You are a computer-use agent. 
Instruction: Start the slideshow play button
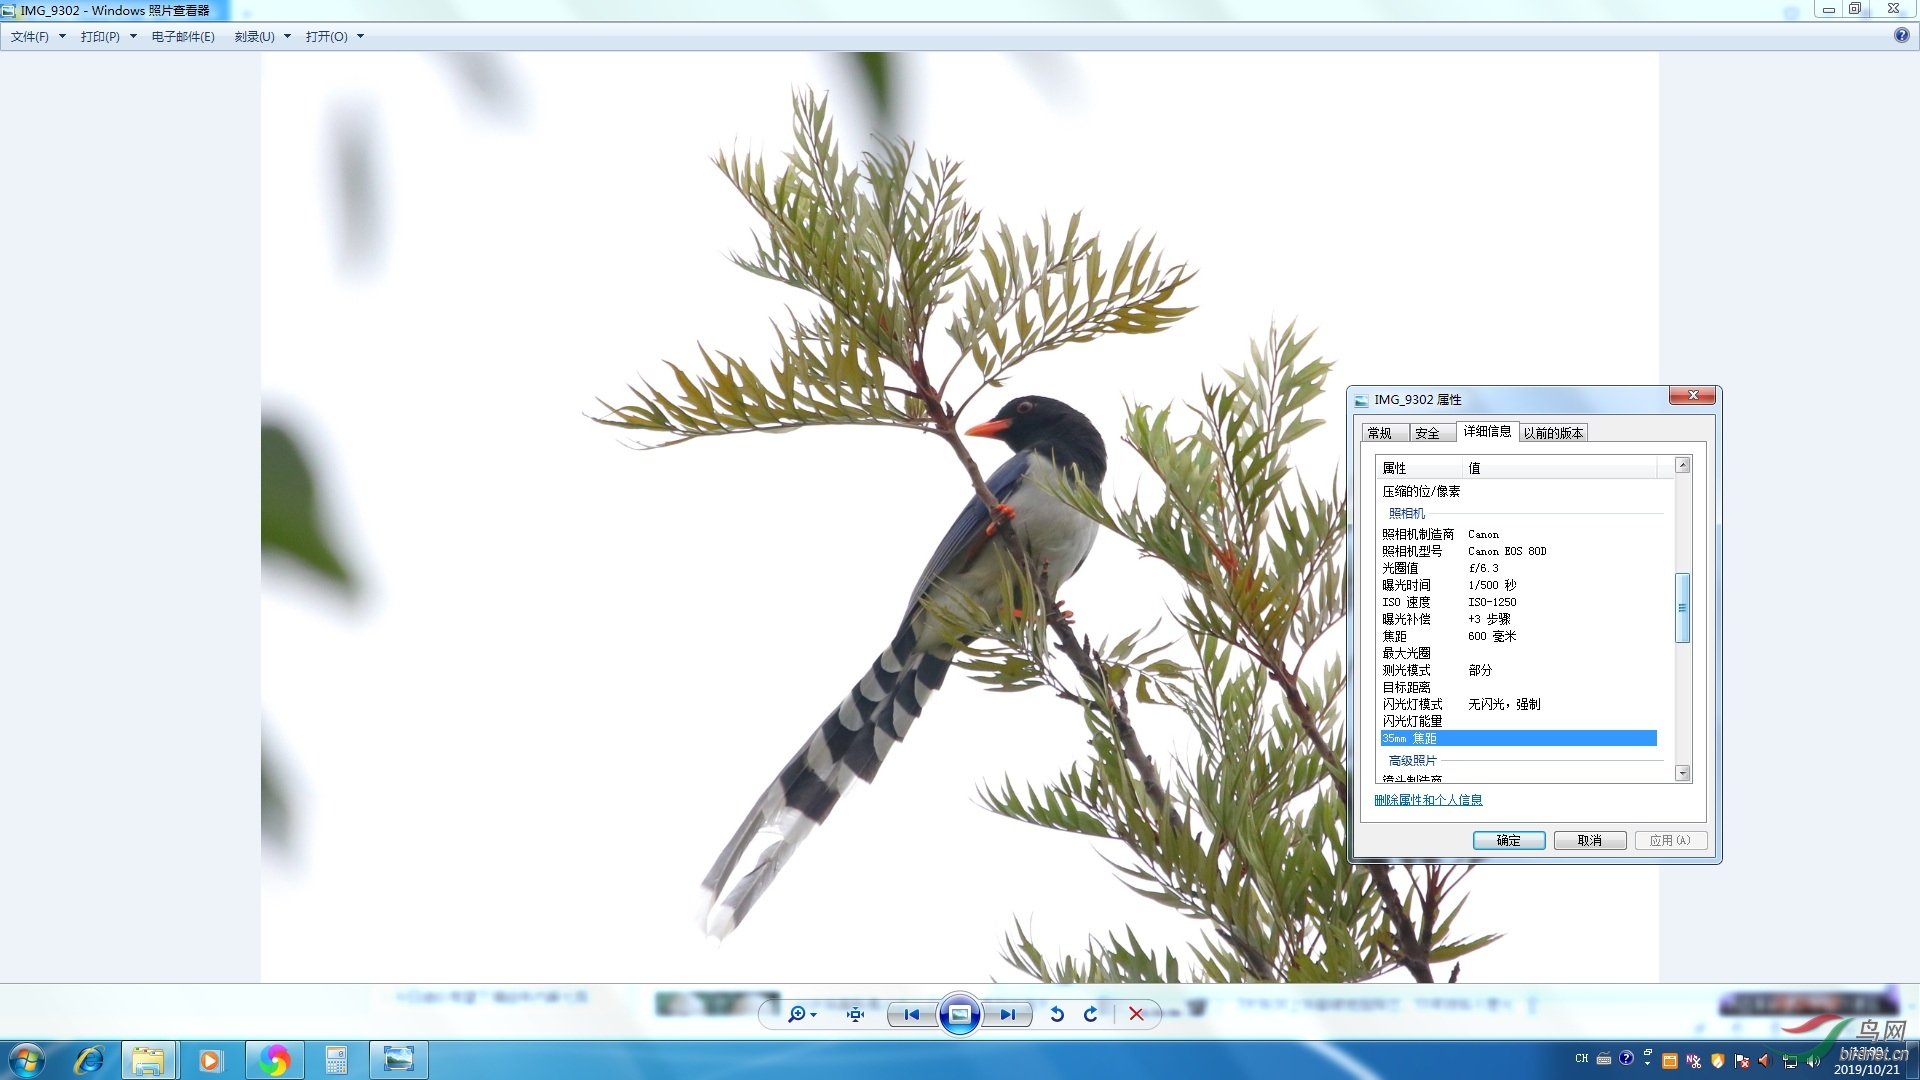pos(959,1014)
